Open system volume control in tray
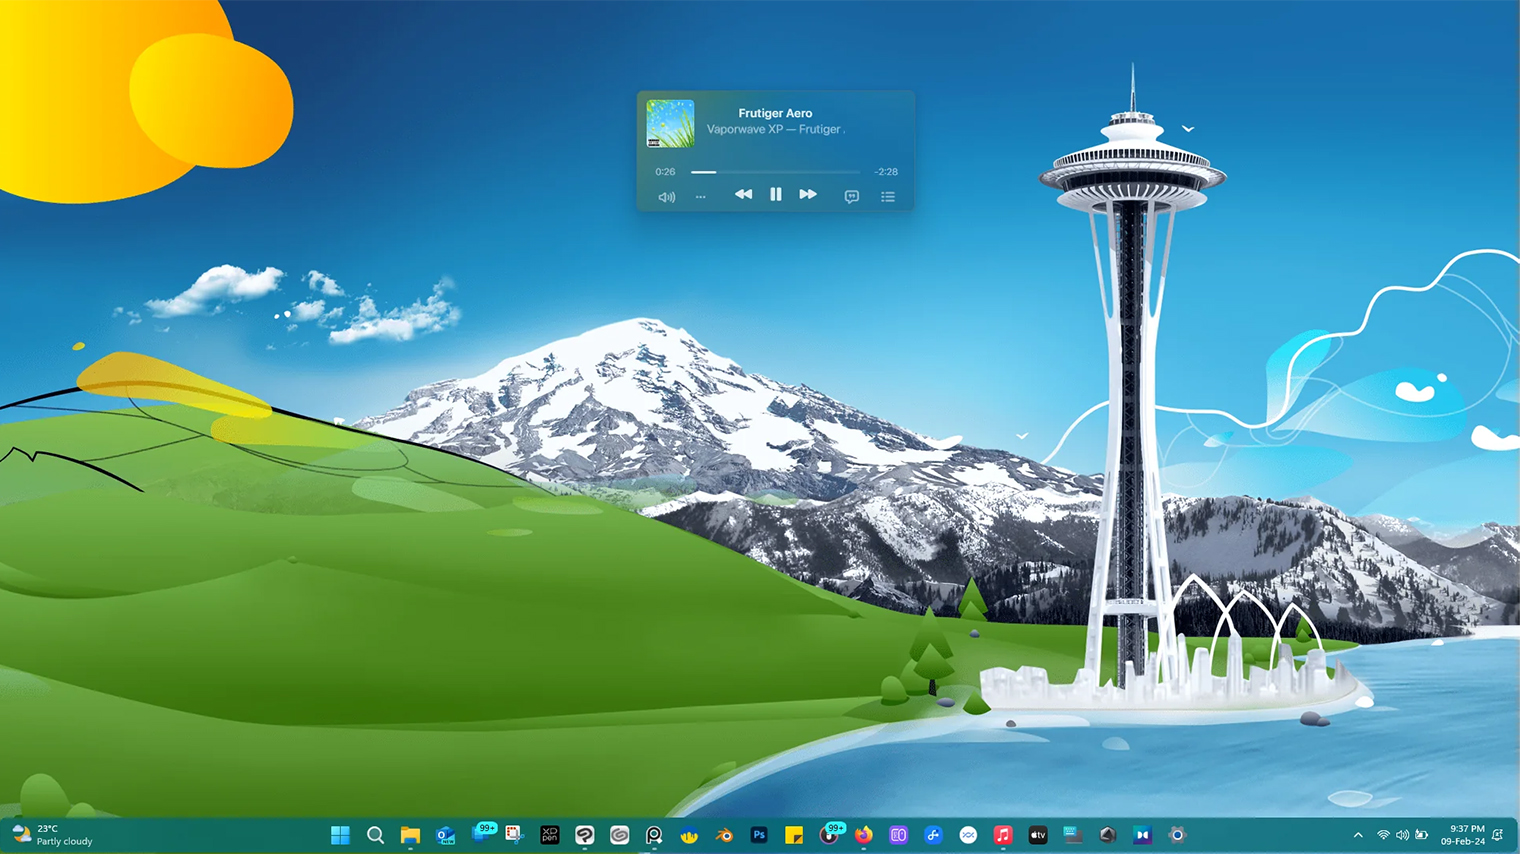 (x=1402, y=835)
